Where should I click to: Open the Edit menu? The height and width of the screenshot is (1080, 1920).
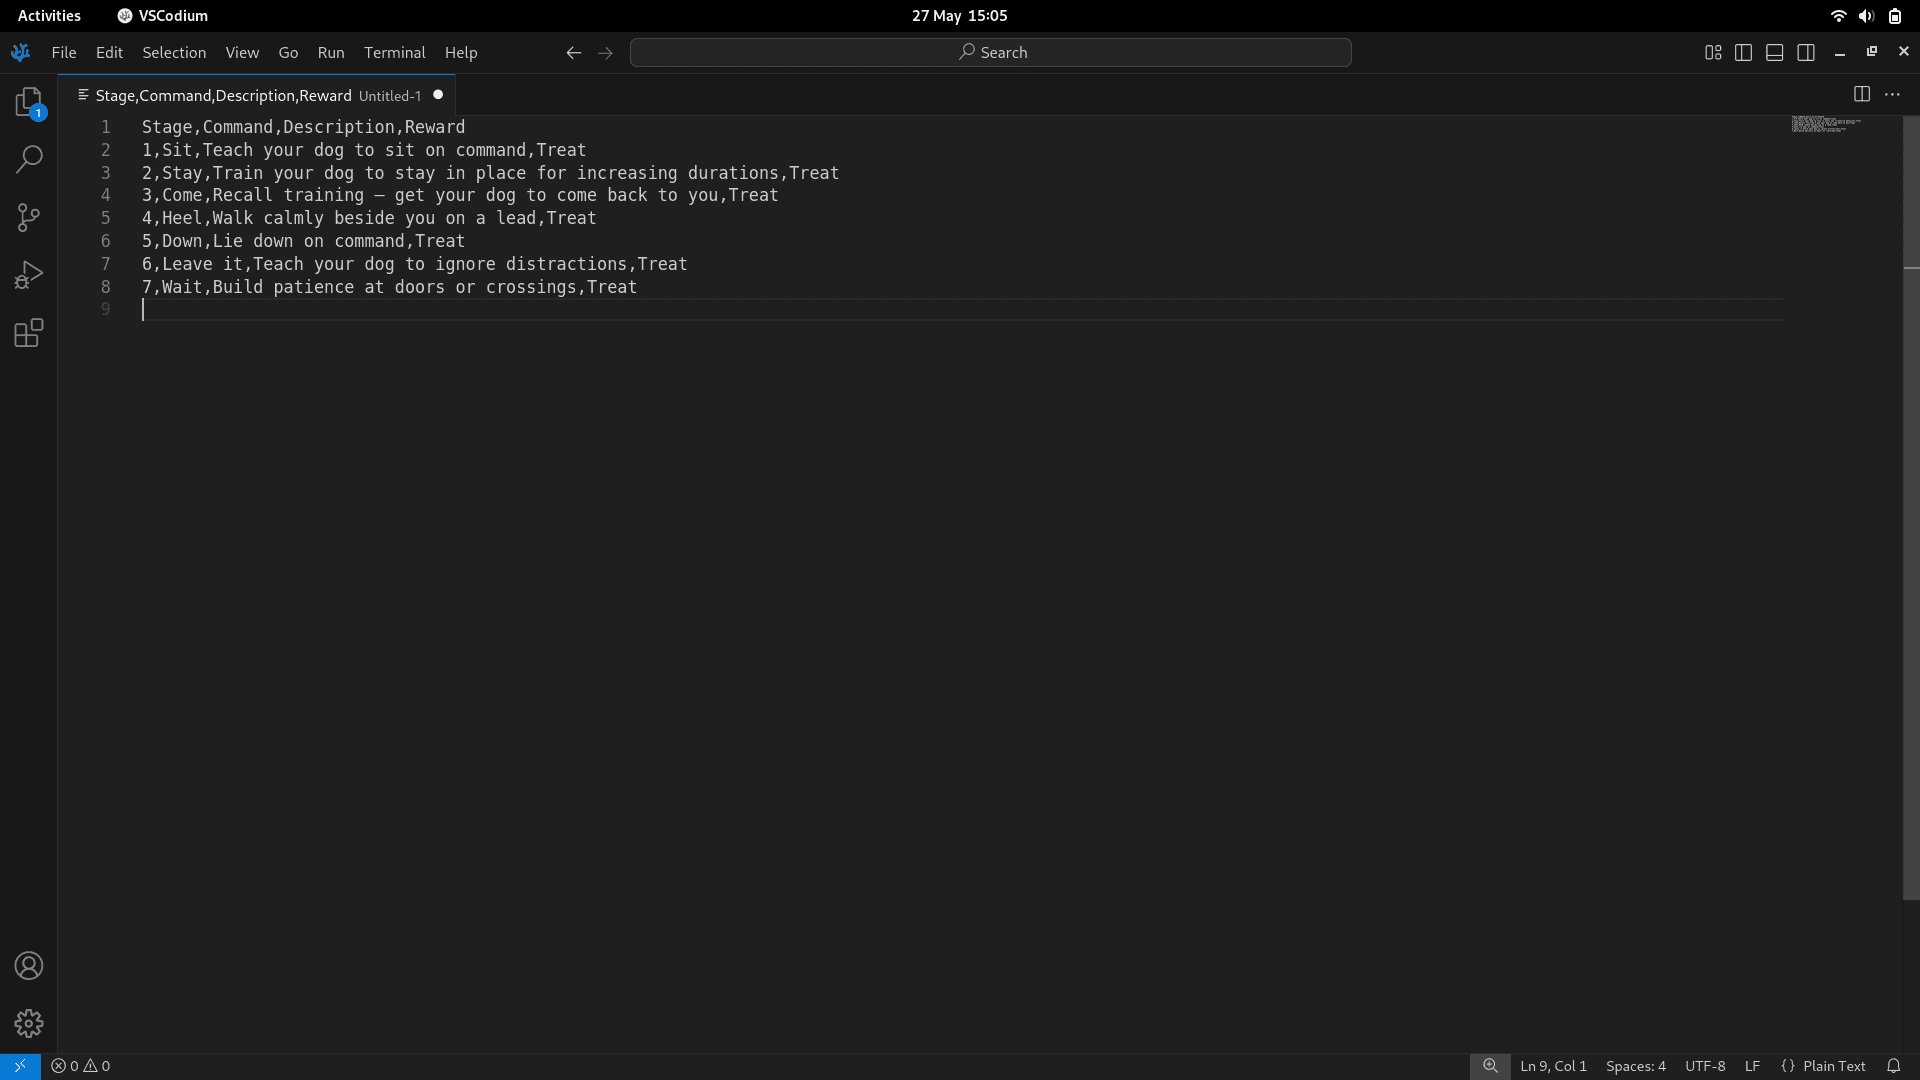tap(109, 52)
